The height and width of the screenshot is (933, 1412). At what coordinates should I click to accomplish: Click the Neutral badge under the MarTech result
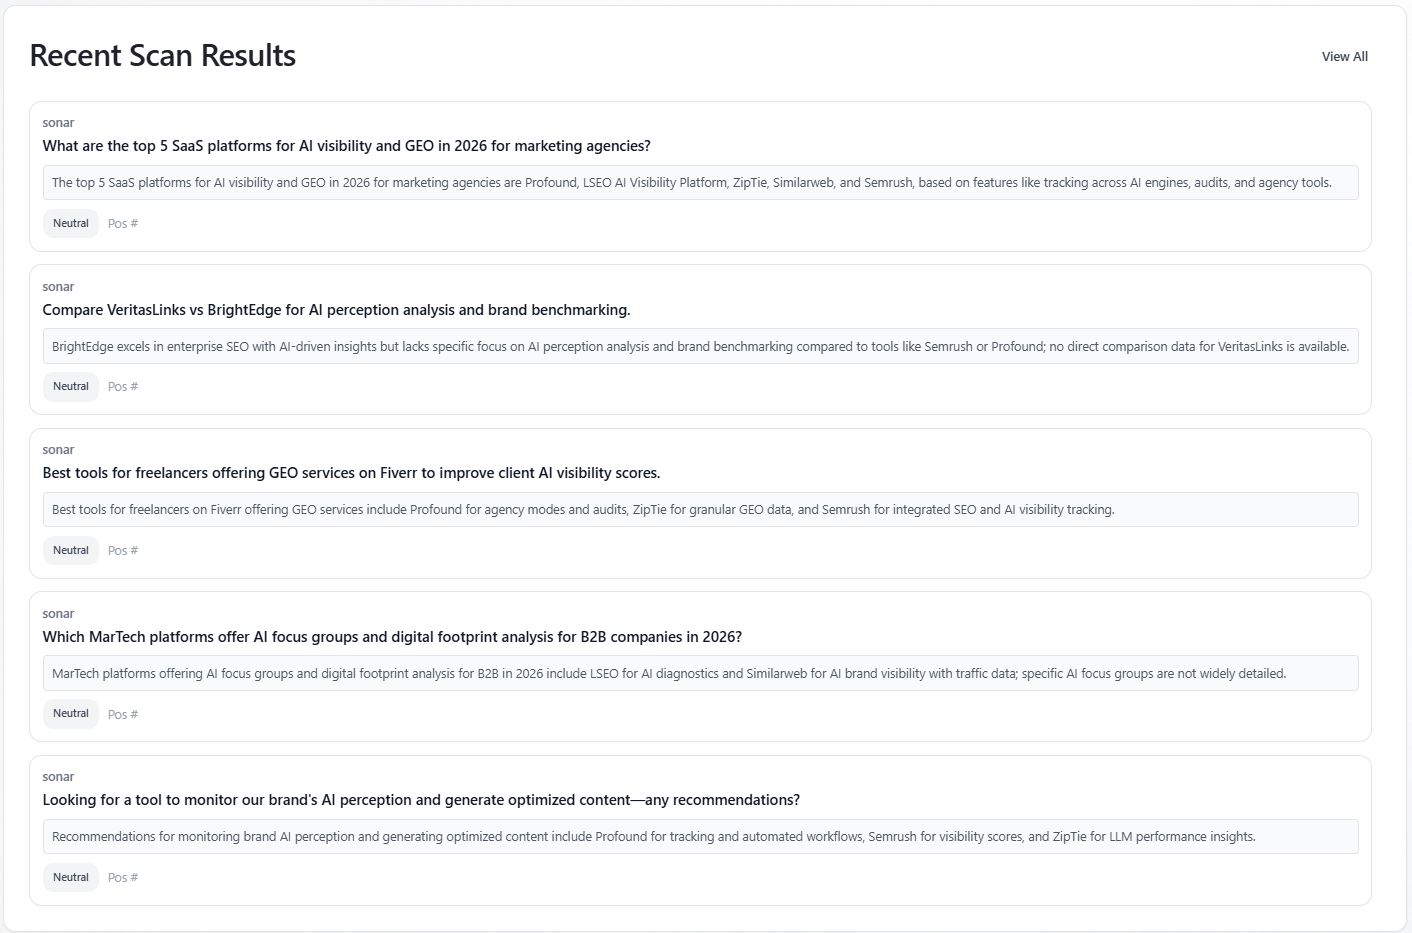click(x=71, y=714)
